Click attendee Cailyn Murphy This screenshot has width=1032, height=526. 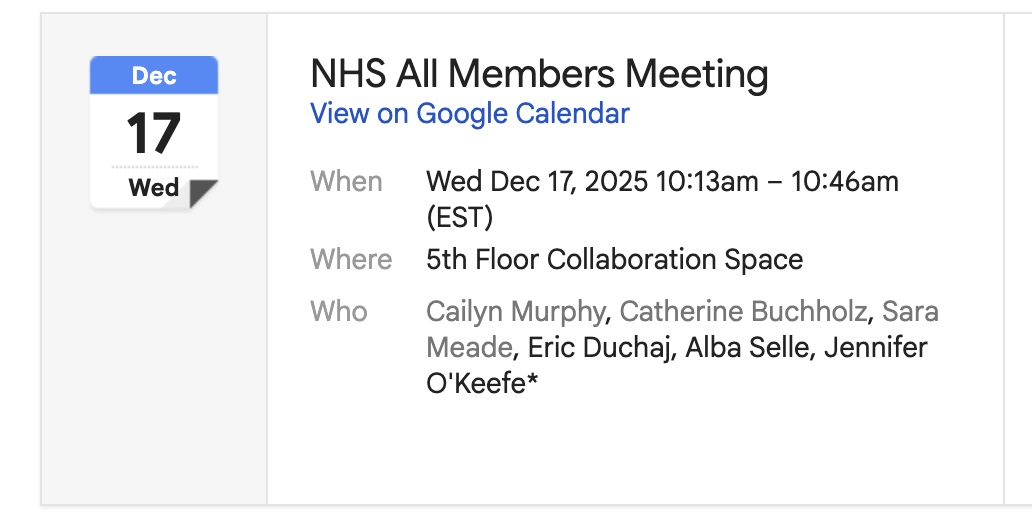pos(515,312)
